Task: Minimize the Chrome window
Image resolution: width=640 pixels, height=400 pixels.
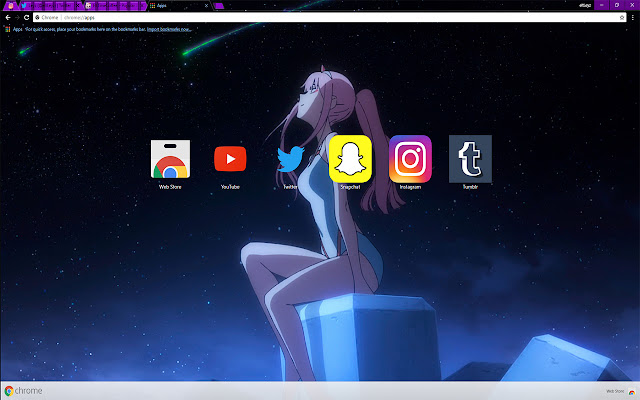Action: tap(602, 5)
